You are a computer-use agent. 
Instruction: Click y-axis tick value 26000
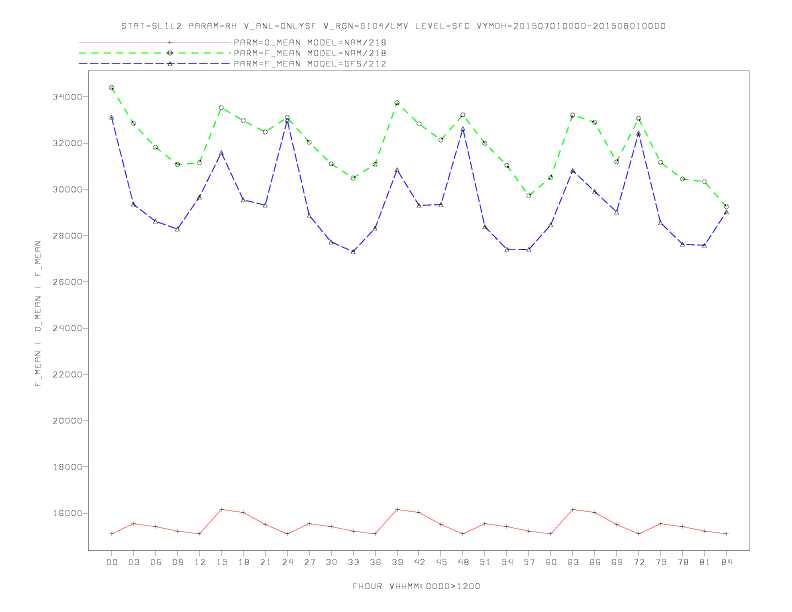click(x=67, y=282)
